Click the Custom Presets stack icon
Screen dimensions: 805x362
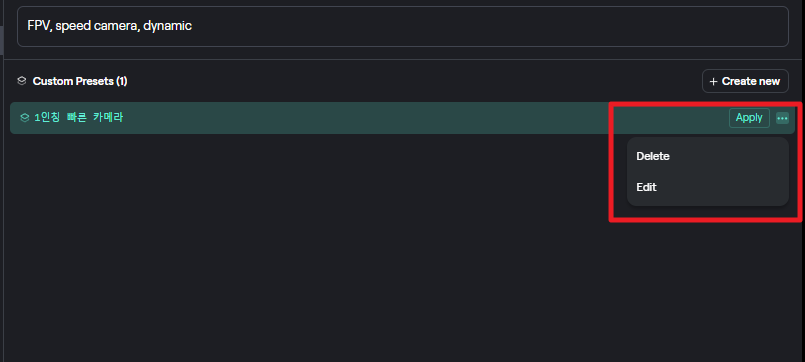click(22, 81)
